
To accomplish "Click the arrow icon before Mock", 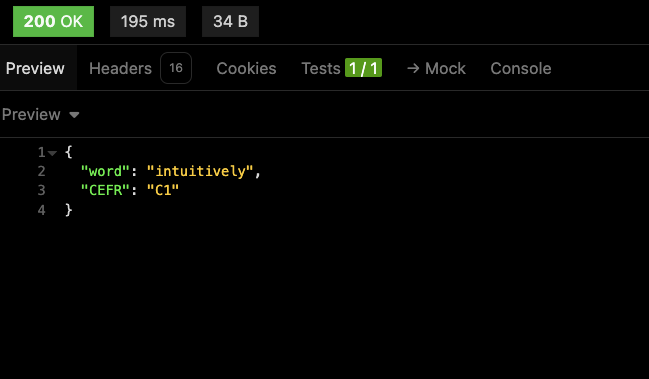I will point(413,68).
